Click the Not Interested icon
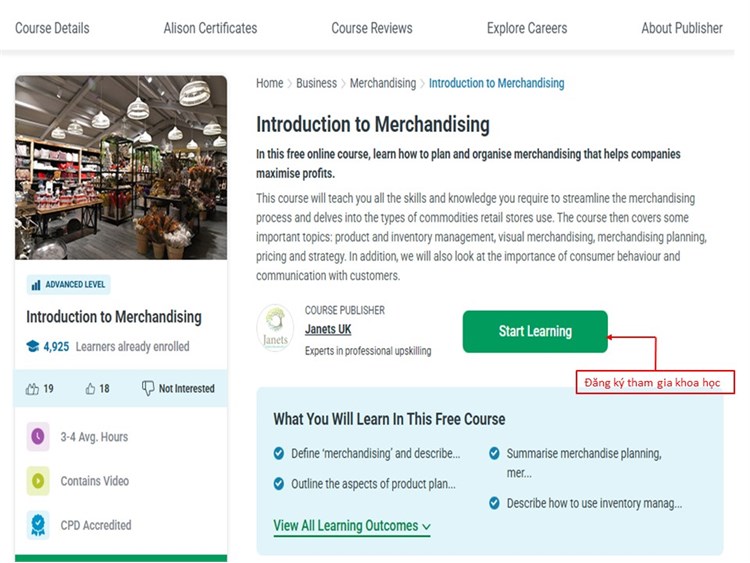This screenshot has width=750, height=563. coord(148,388)
